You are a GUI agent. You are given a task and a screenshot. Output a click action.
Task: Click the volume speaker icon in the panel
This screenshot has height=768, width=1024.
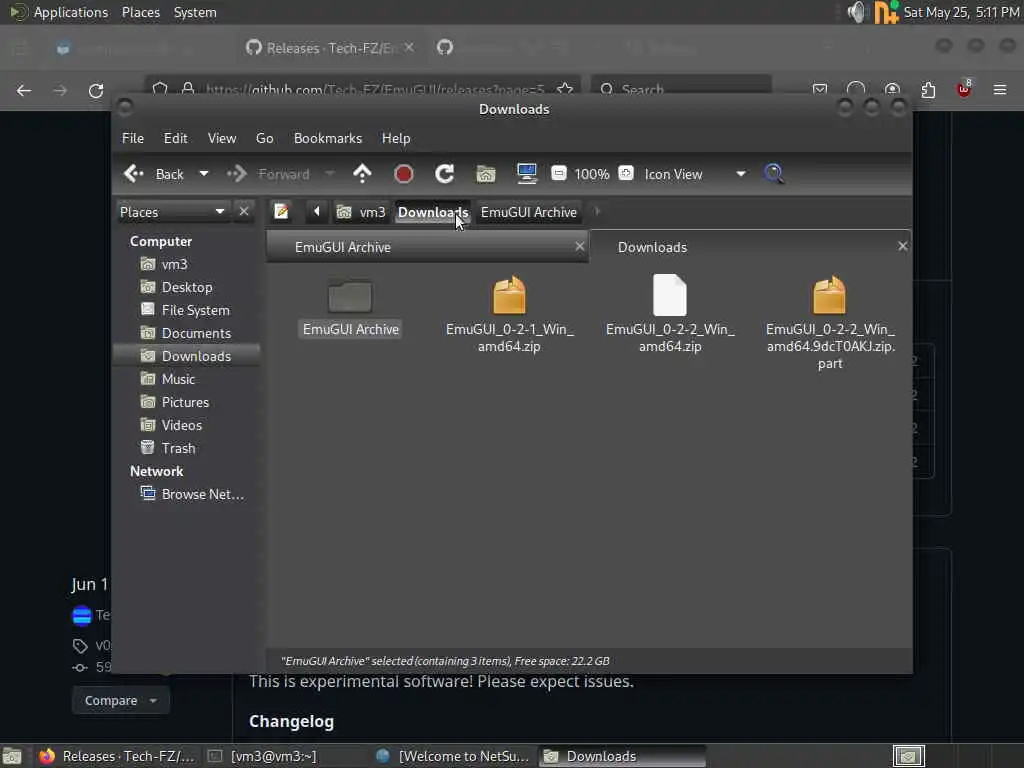click(856, 12)
